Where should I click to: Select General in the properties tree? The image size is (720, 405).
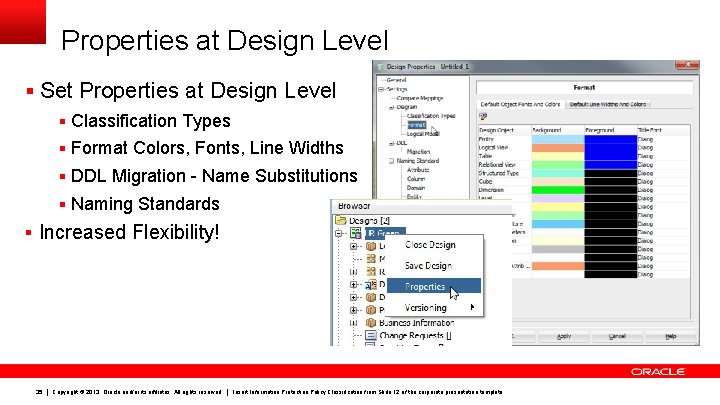(396, 80)
